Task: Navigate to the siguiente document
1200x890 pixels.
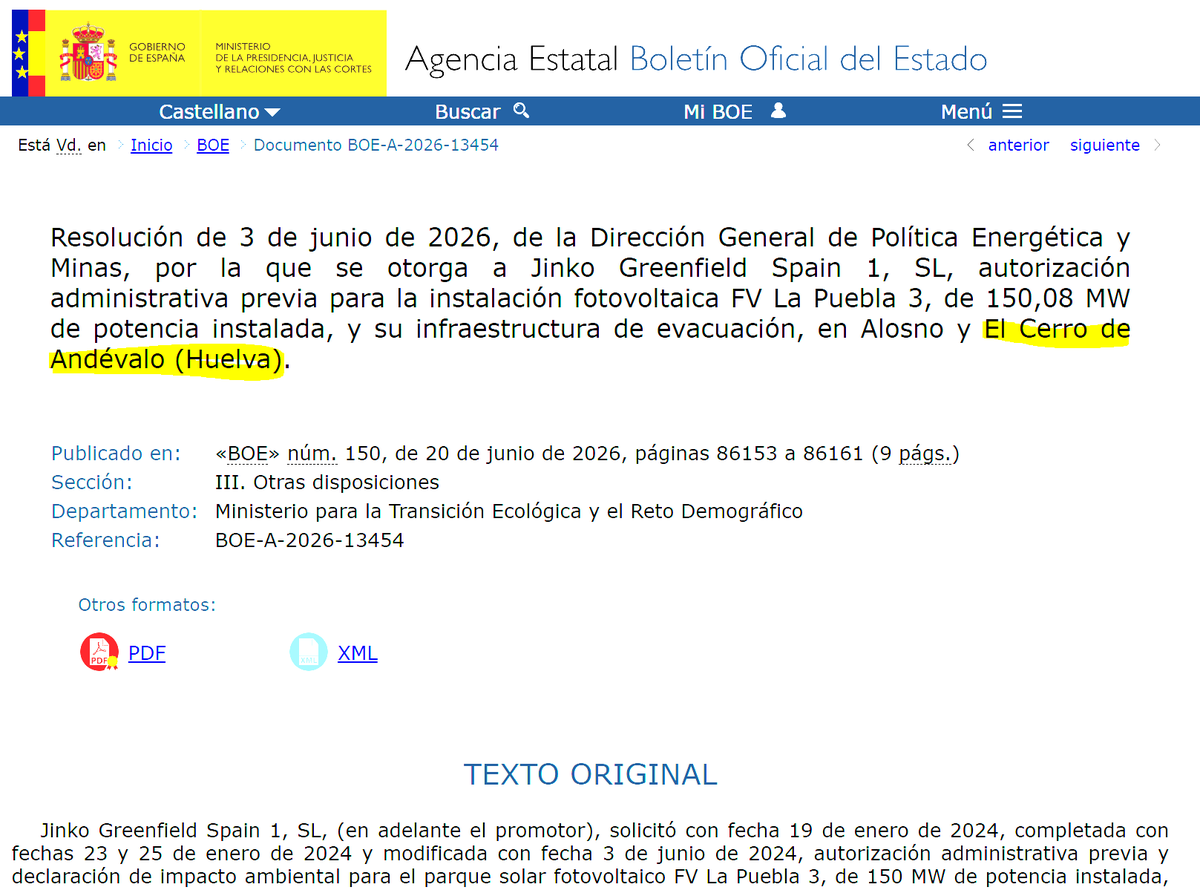Action: click(x=1105, y=145)
